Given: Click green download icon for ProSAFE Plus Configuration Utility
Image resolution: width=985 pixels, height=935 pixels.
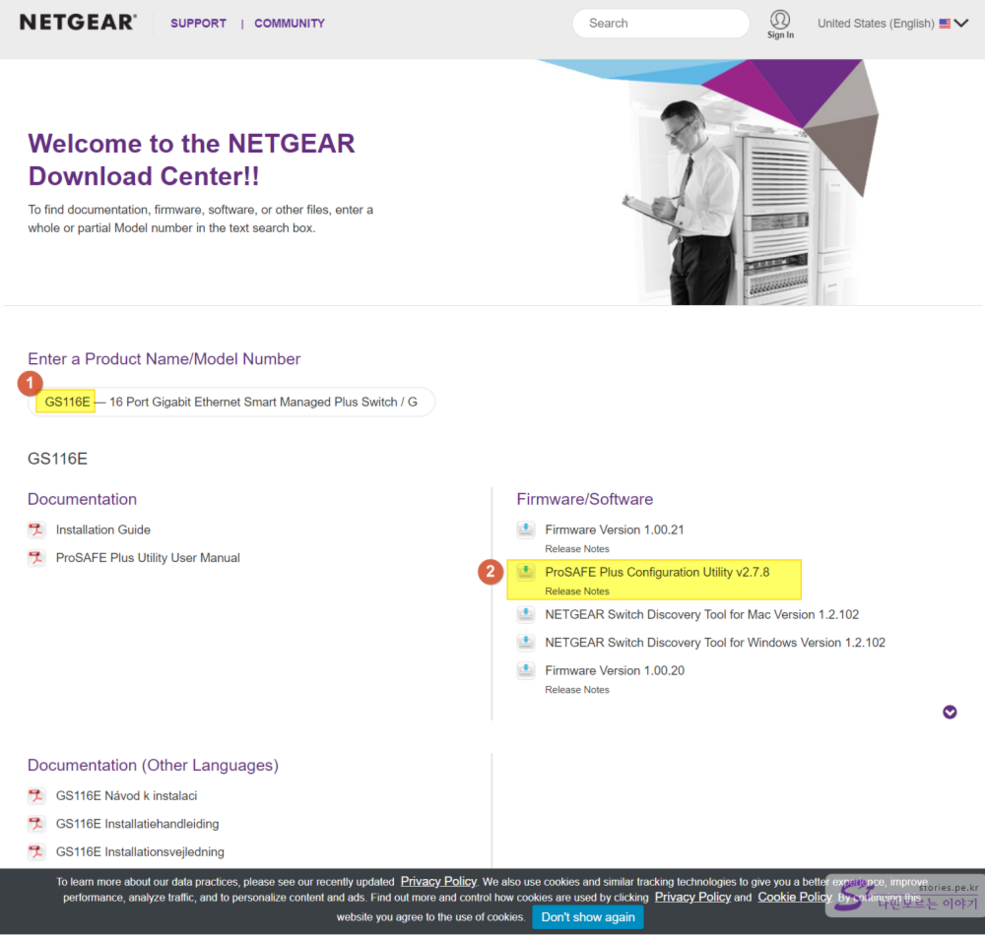Looking at the screenshot, I should tap(526, 573).
